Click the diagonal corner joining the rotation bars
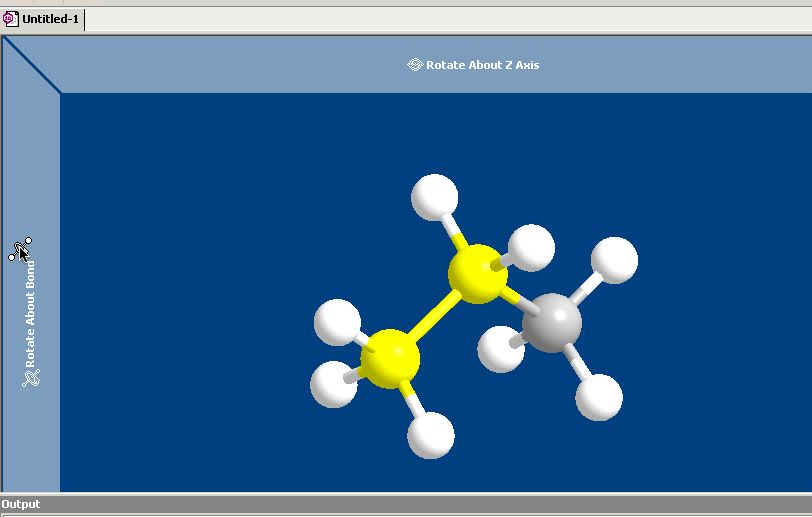Viewport: 812px width, 517px height. (x=31, y=65)
